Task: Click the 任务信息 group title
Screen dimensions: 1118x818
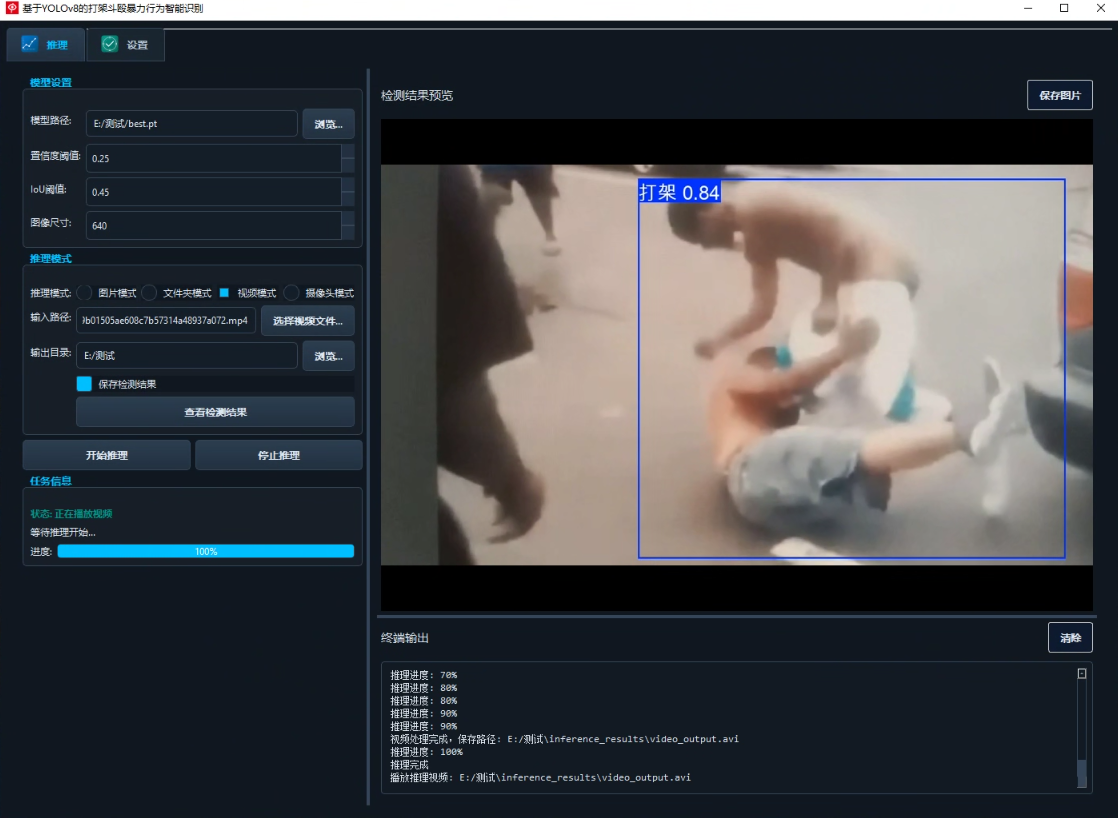Action: click(51, 481)
